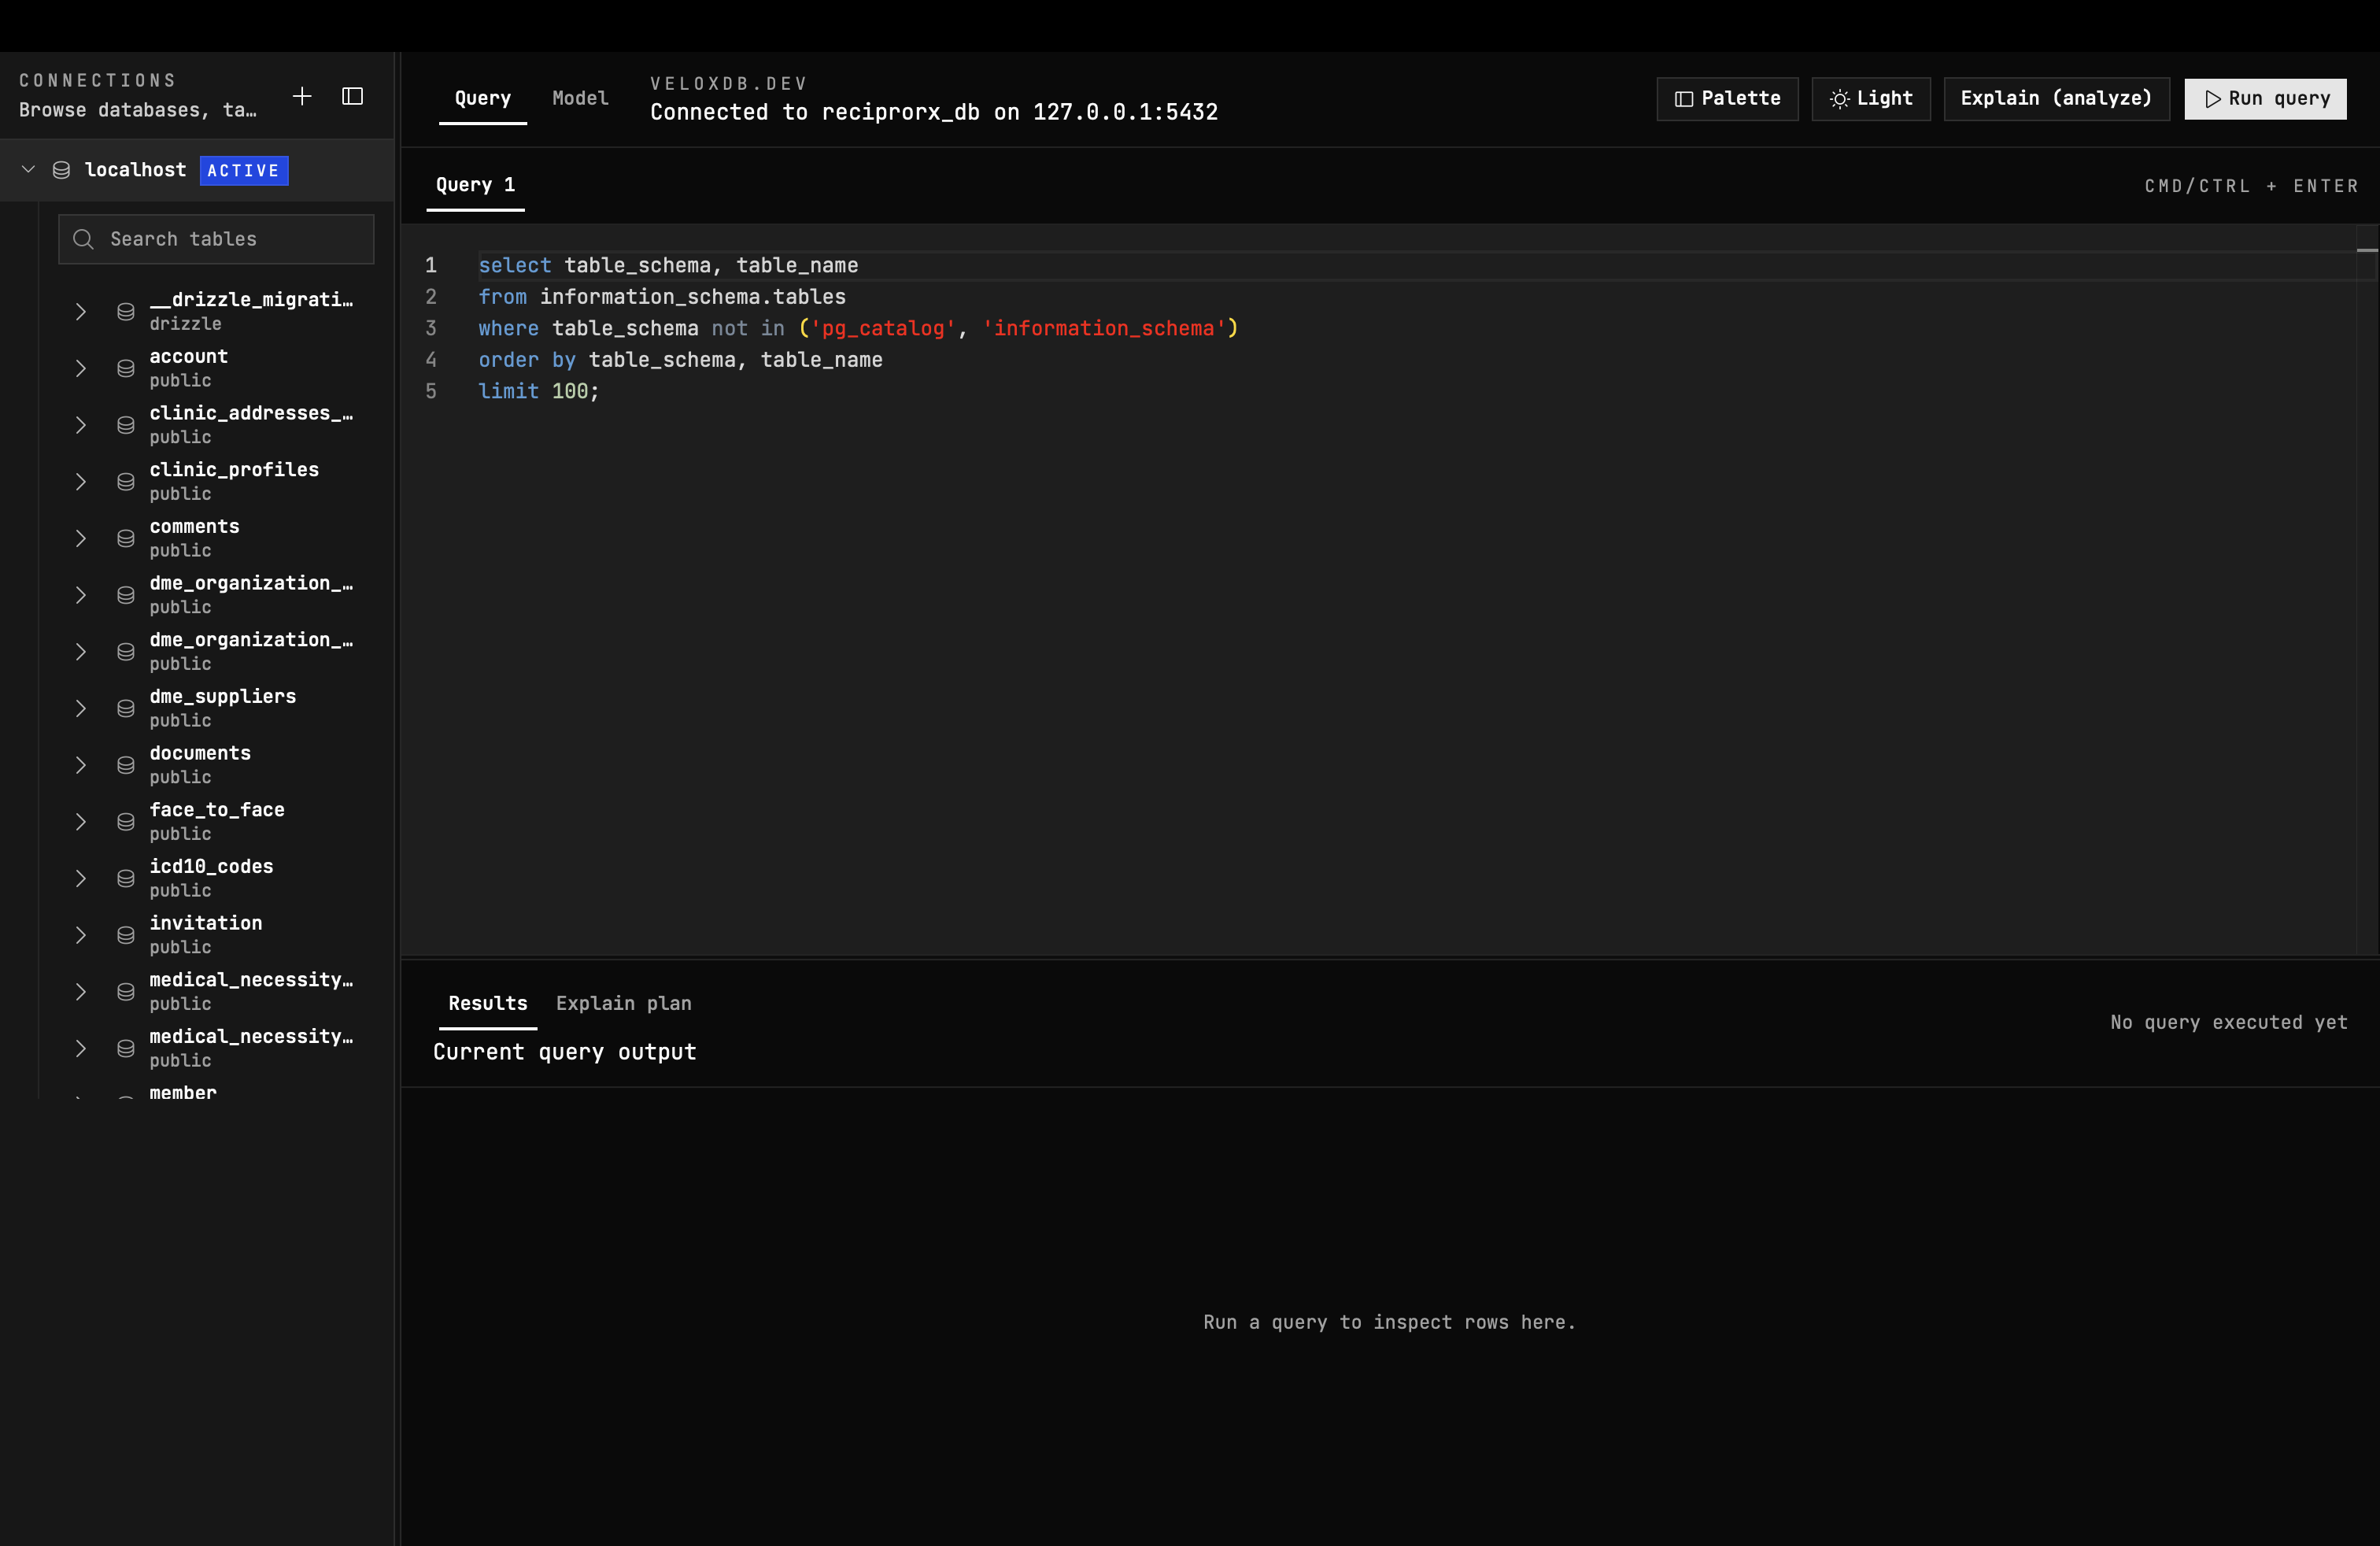Click the account table icon
2380x1546 pixels.
(x=126, y=369)
